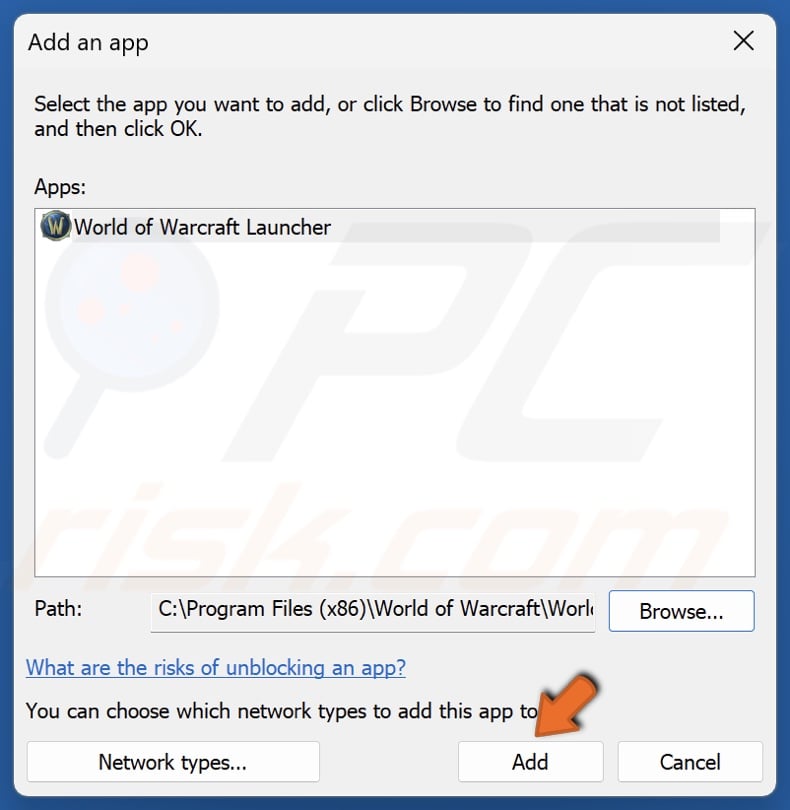Click the Path: label

[58, 609]
